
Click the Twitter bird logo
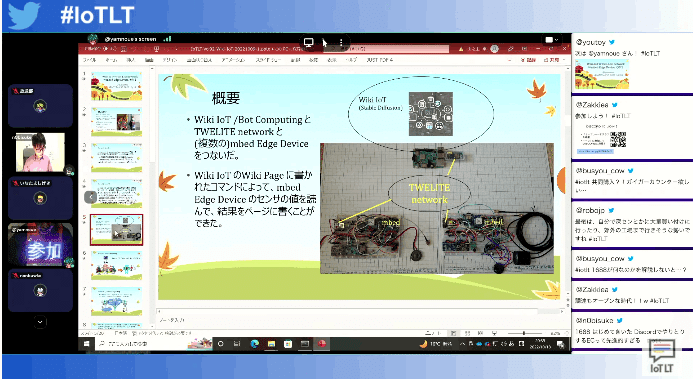coord(24,15)
